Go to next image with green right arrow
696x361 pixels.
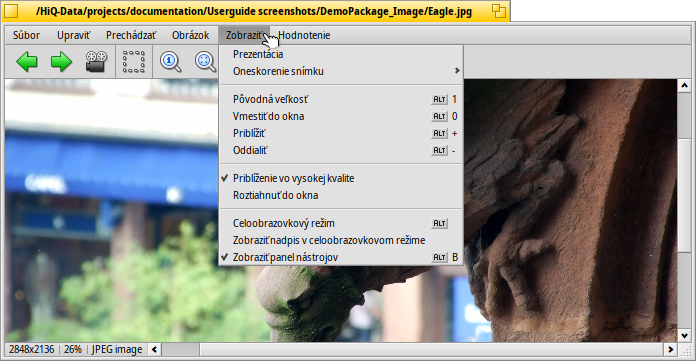61,61
